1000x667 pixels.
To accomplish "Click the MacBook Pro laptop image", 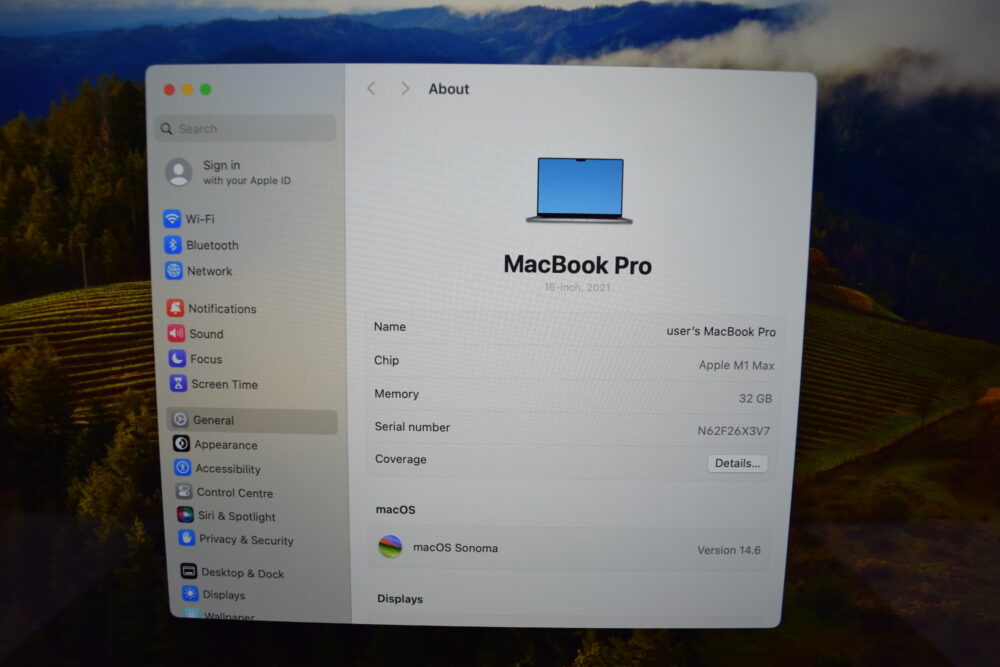I will tap(579, 190).
